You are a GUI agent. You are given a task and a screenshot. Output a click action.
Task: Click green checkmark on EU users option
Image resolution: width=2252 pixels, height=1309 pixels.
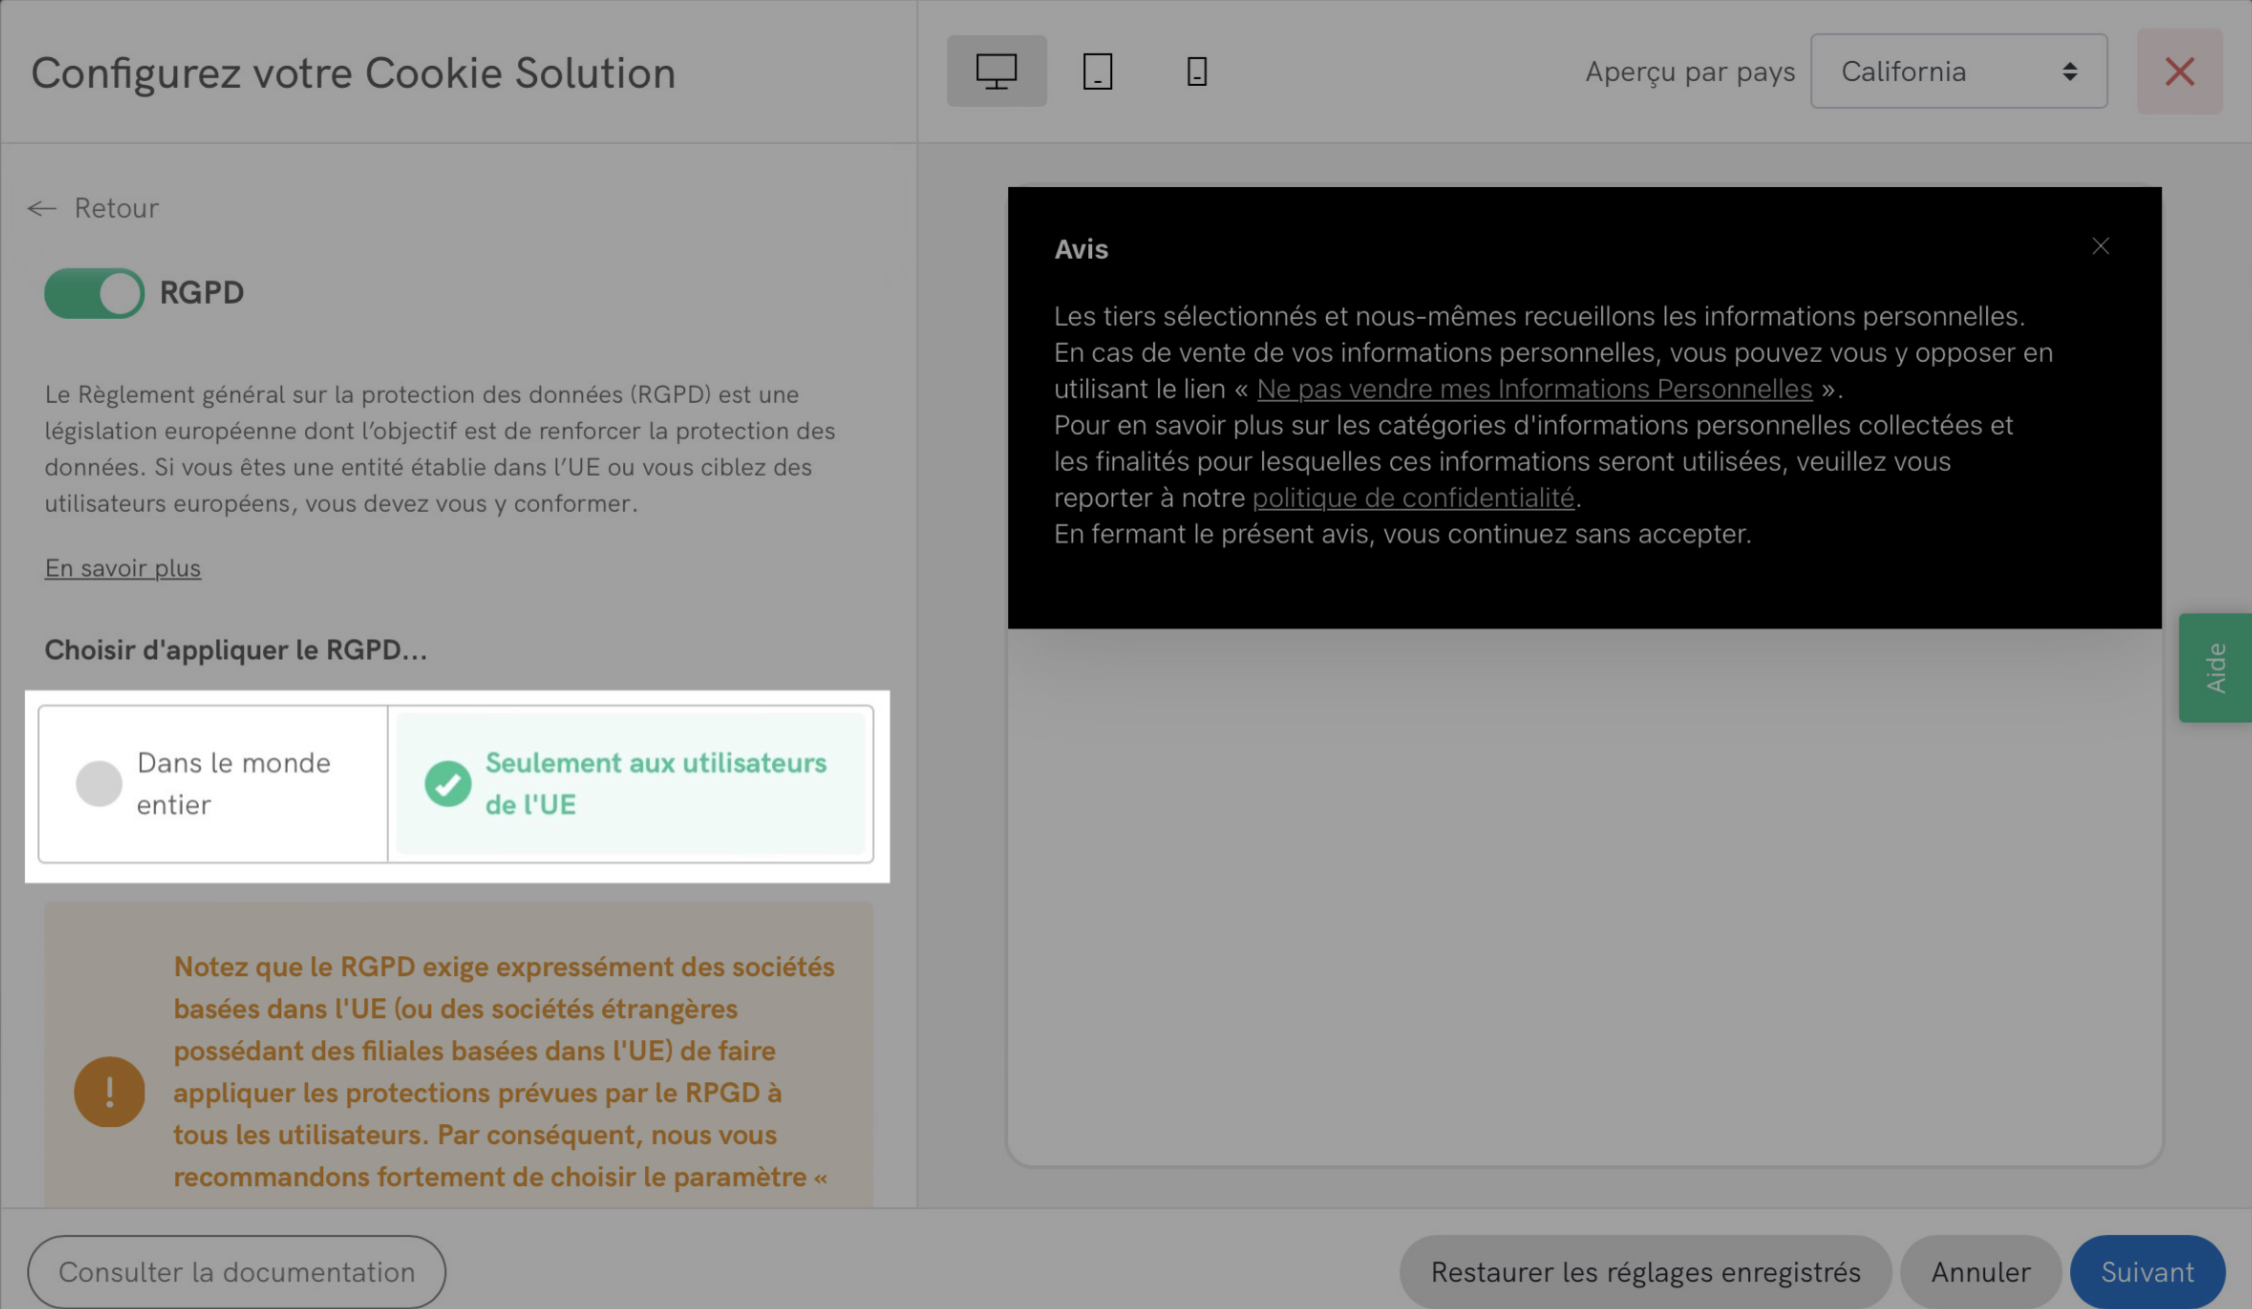pos(448,783)
